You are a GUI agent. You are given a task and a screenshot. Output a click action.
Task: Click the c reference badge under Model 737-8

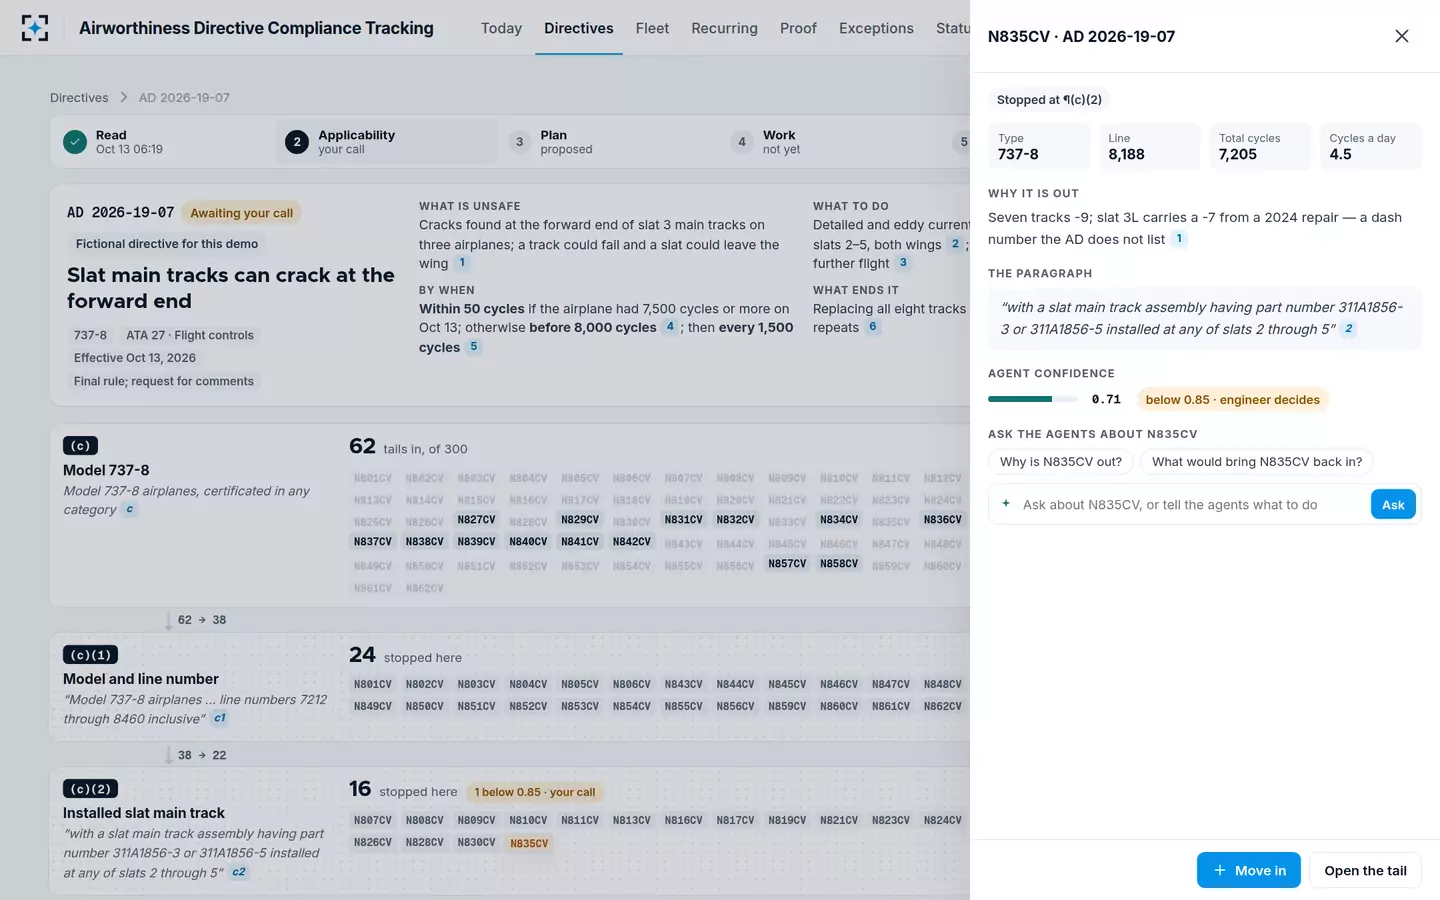pos(129,510)
